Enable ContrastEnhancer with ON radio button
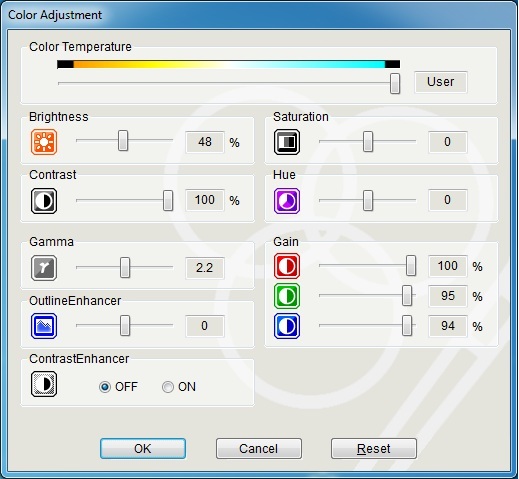The image size is (519, 479). [168, 387]
